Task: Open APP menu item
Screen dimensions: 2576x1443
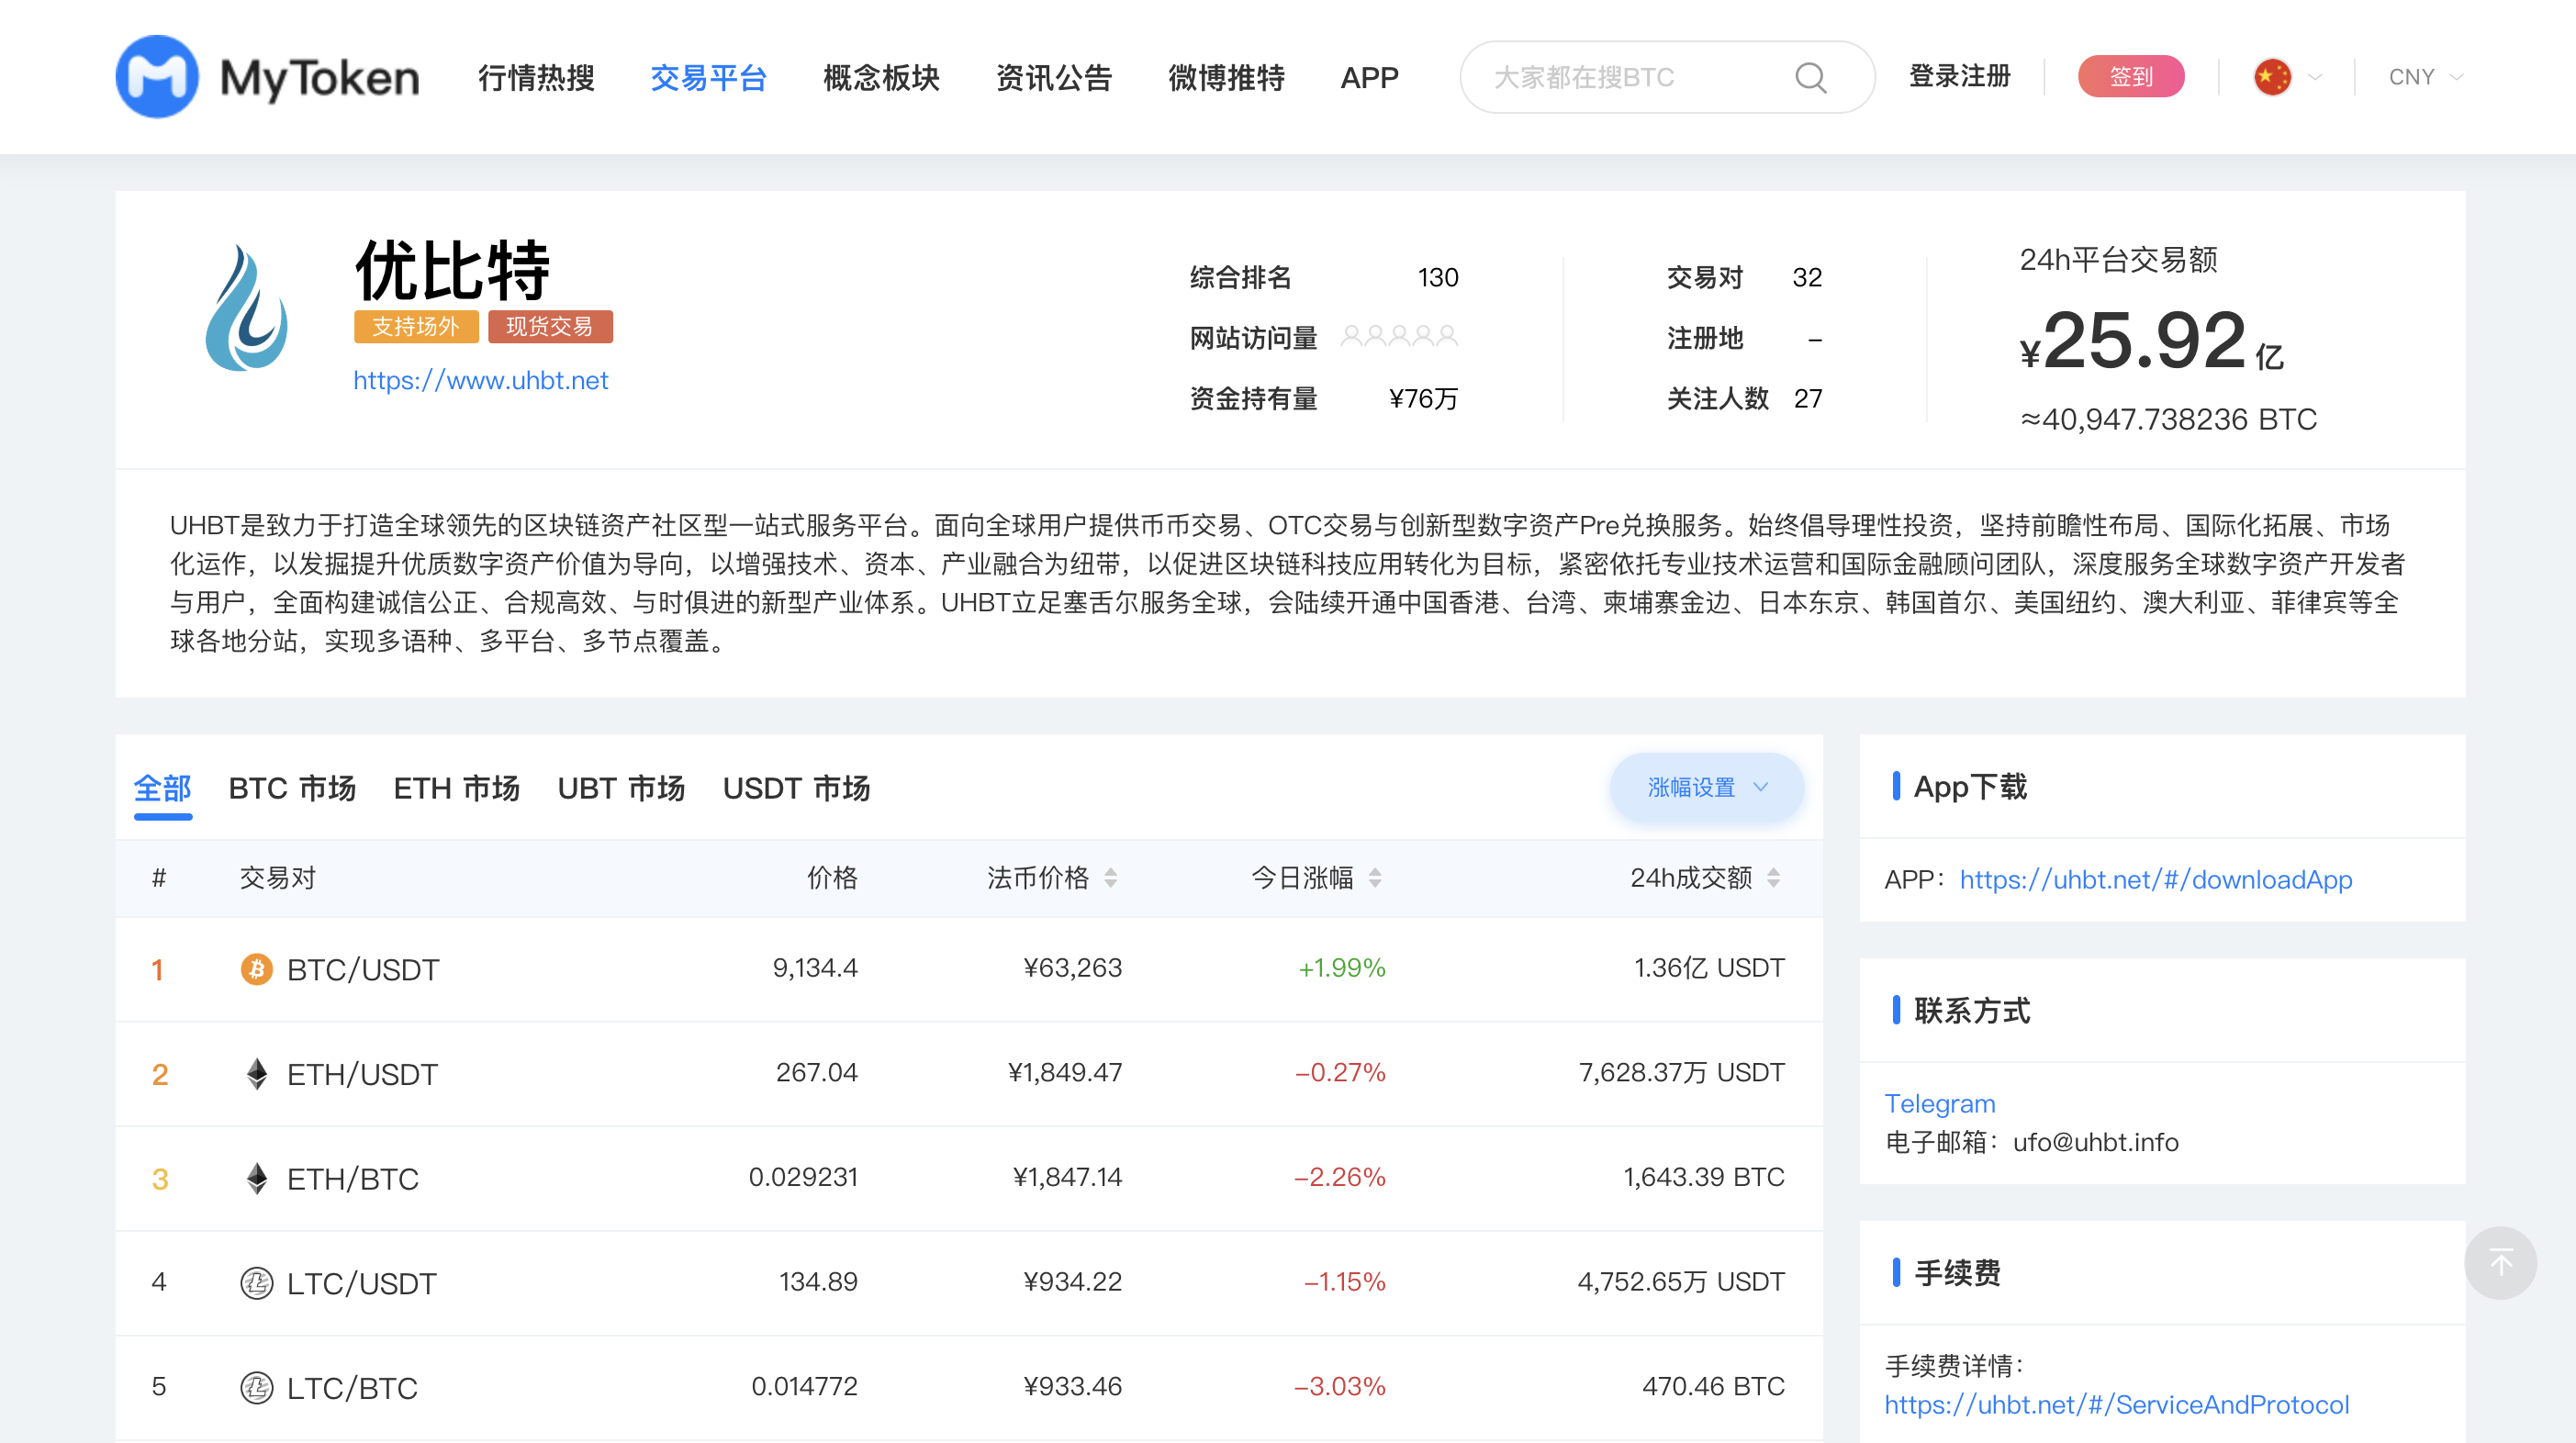Action: (1370, 77)
